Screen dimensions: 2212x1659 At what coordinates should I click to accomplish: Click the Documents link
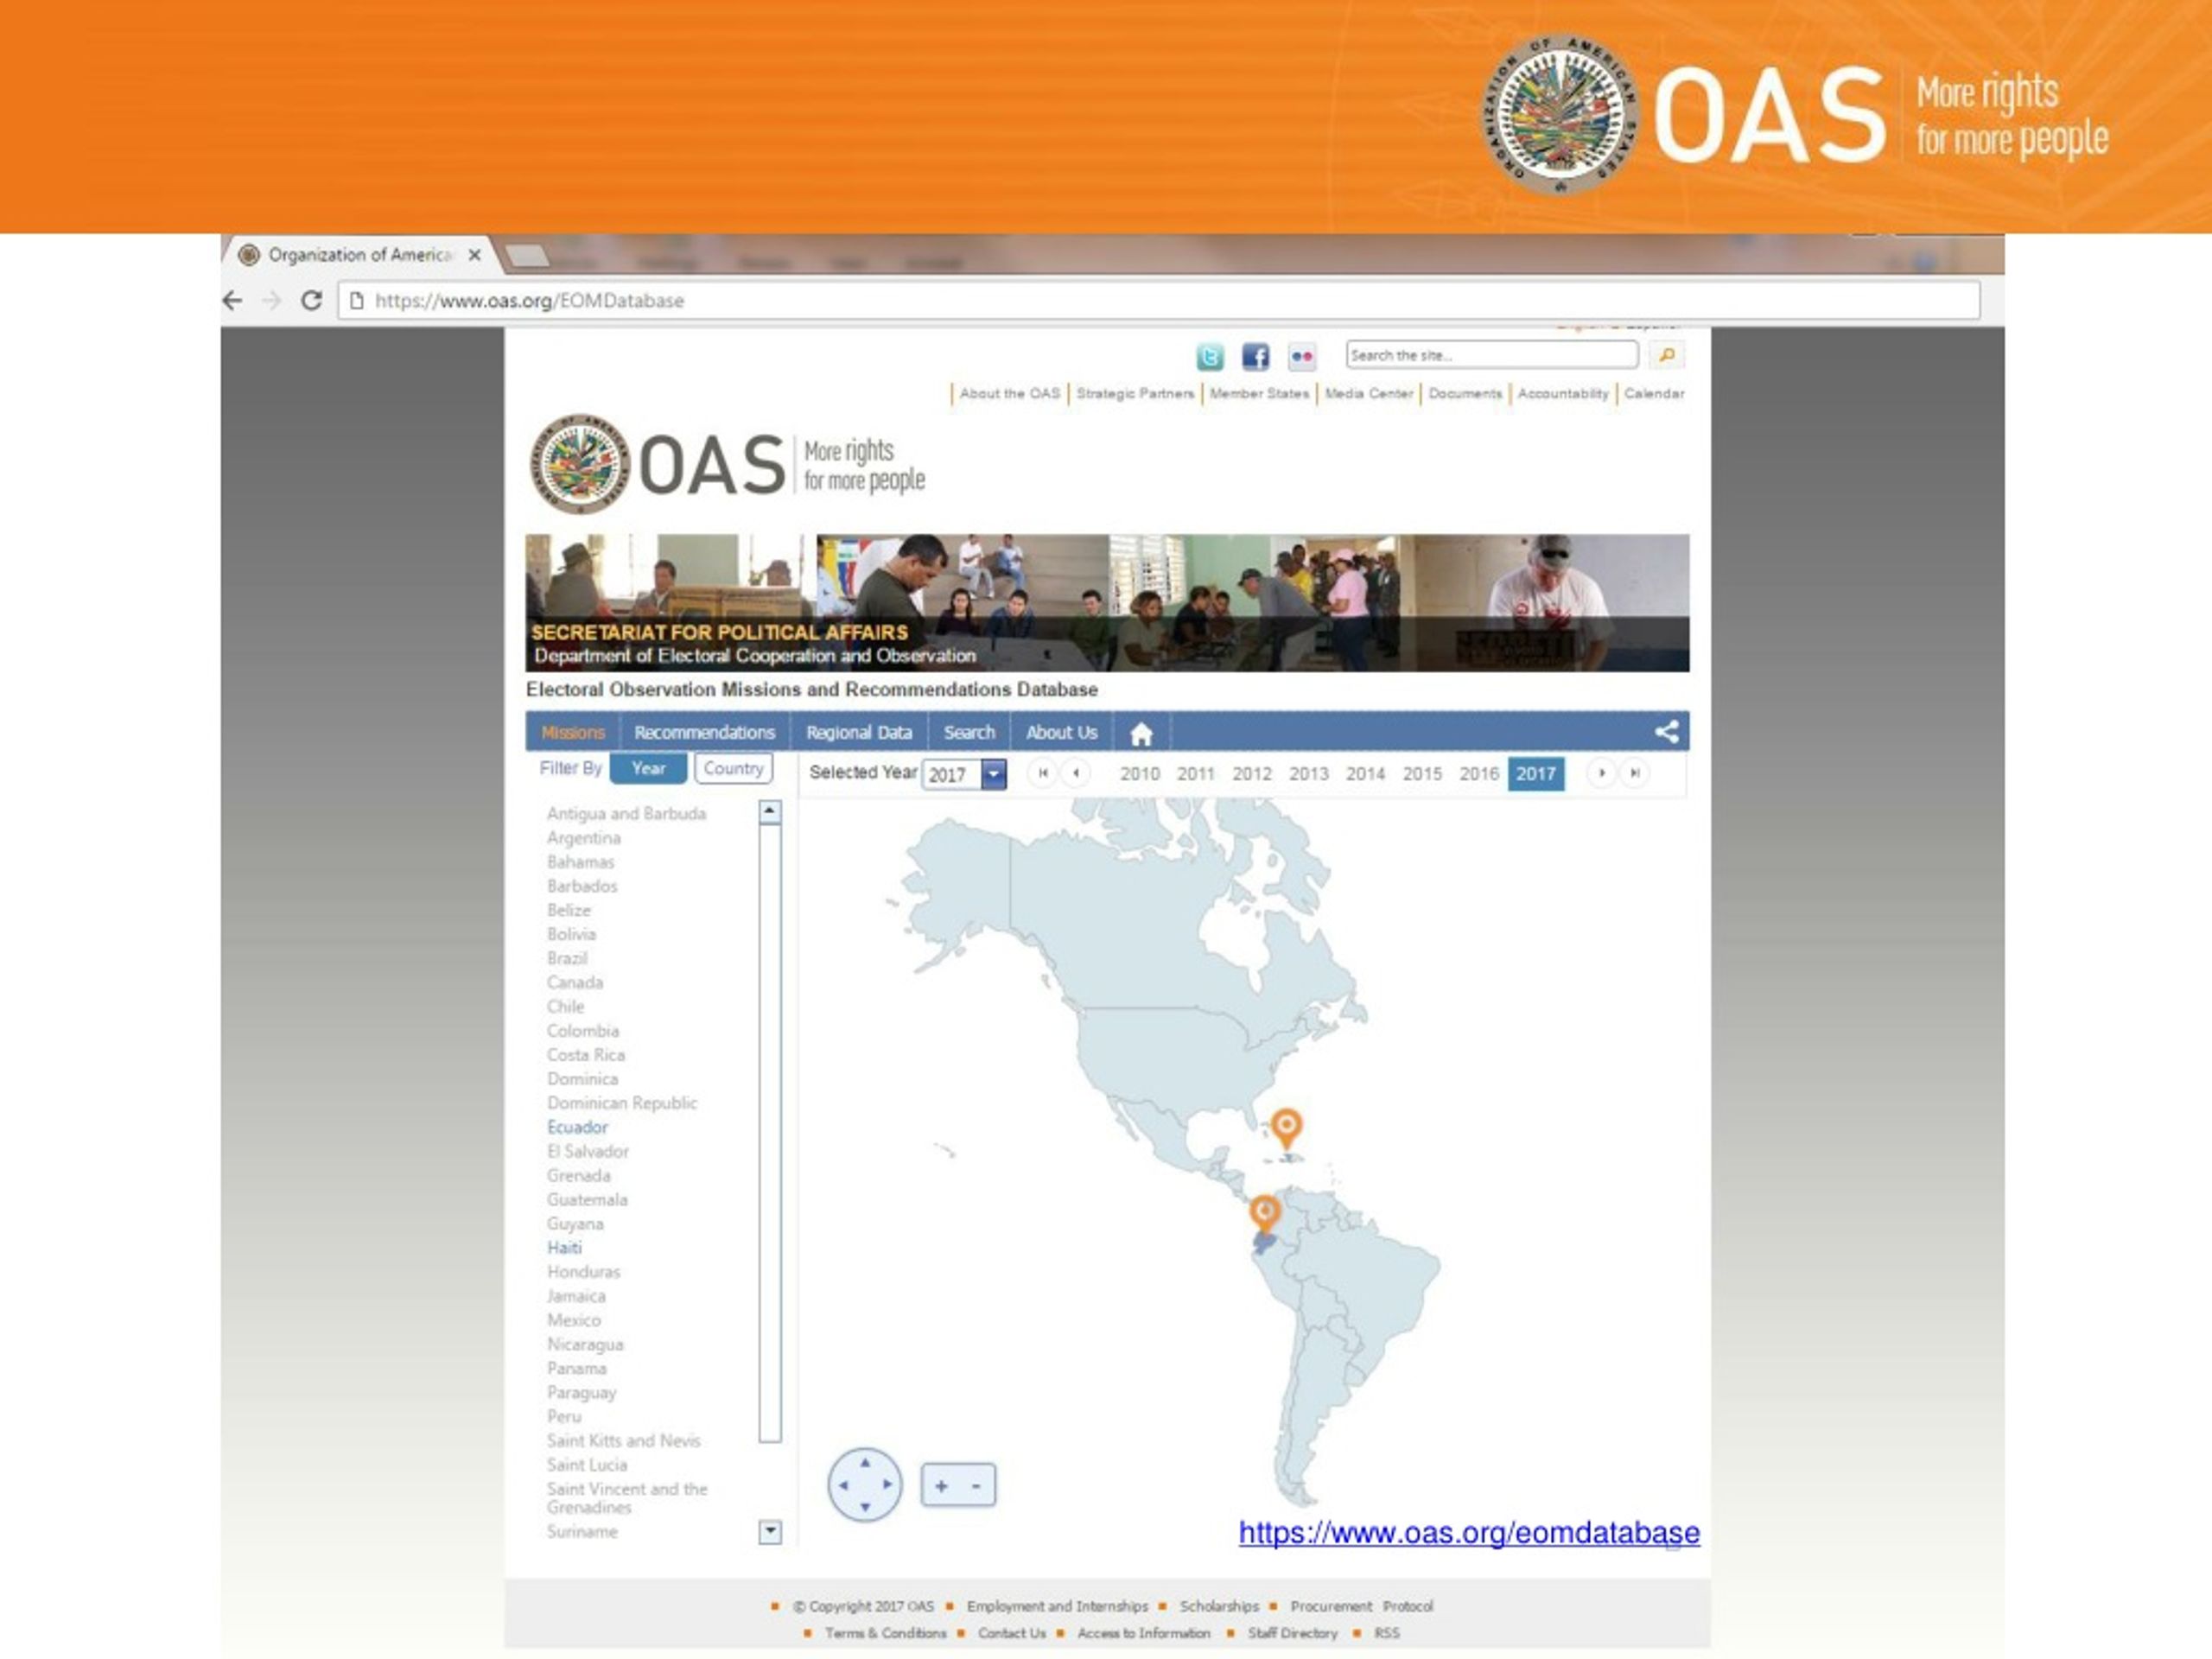[1465, 394]
